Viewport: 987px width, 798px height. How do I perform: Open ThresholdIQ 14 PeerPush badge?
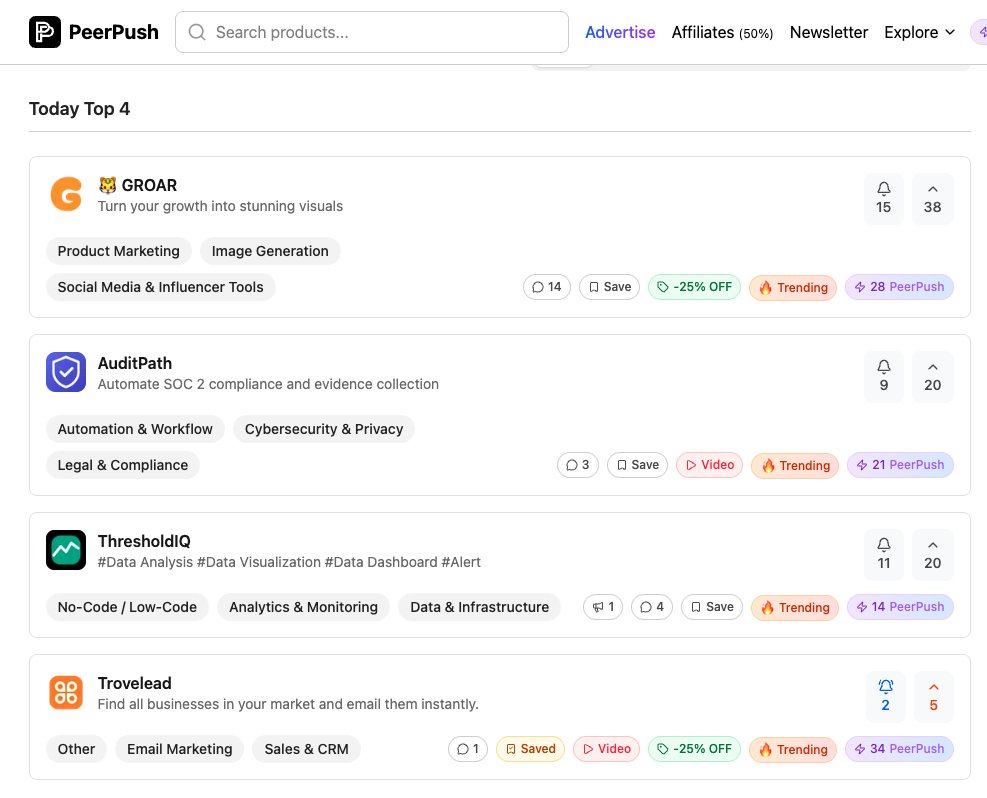click(900, 607)
